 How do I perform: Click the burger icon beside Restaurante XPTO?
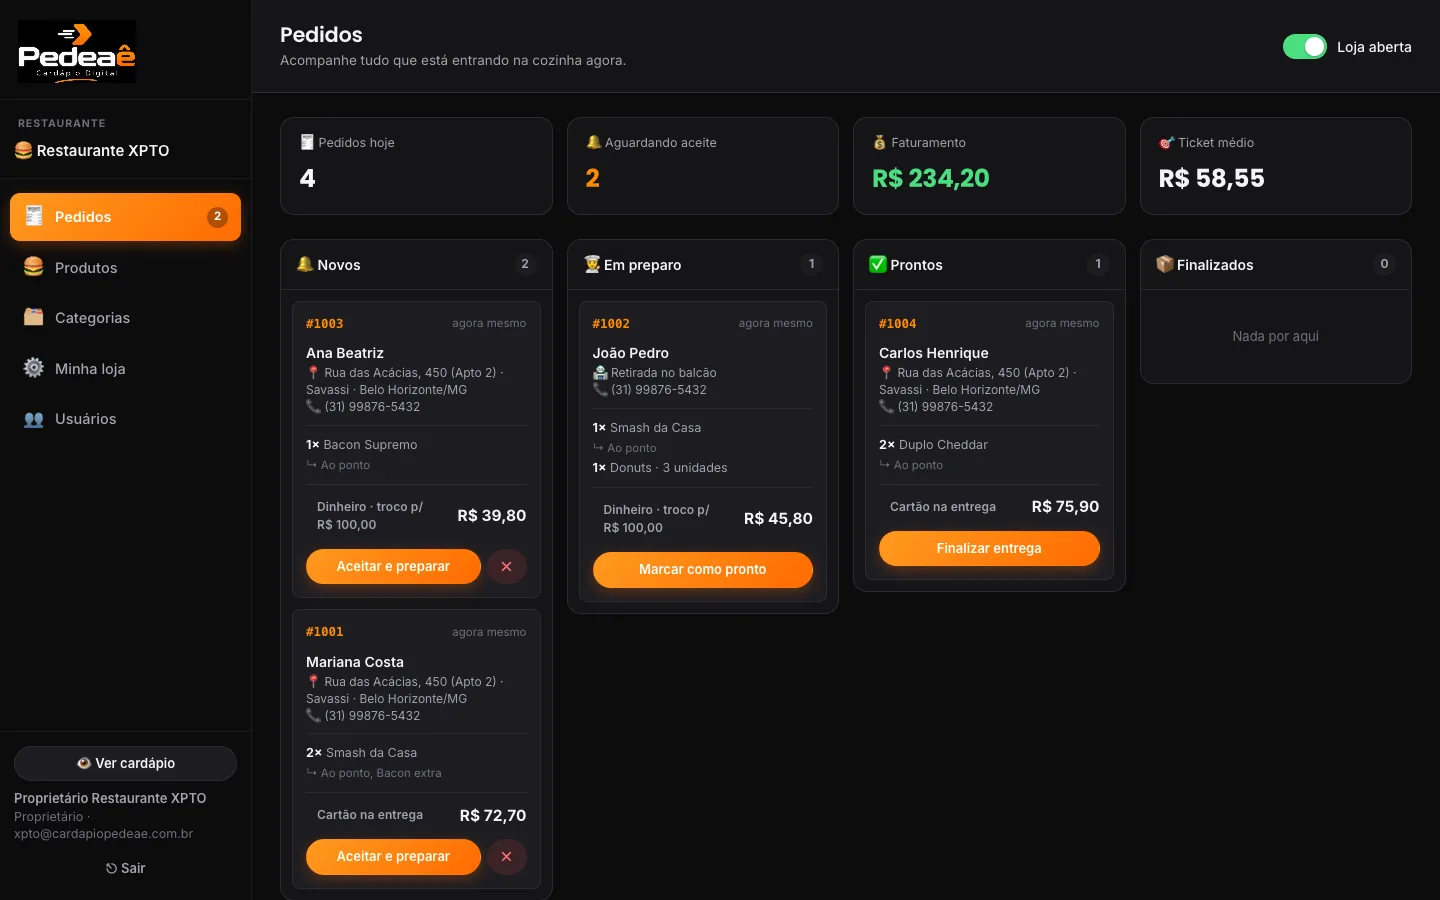[x=24, y=150]
